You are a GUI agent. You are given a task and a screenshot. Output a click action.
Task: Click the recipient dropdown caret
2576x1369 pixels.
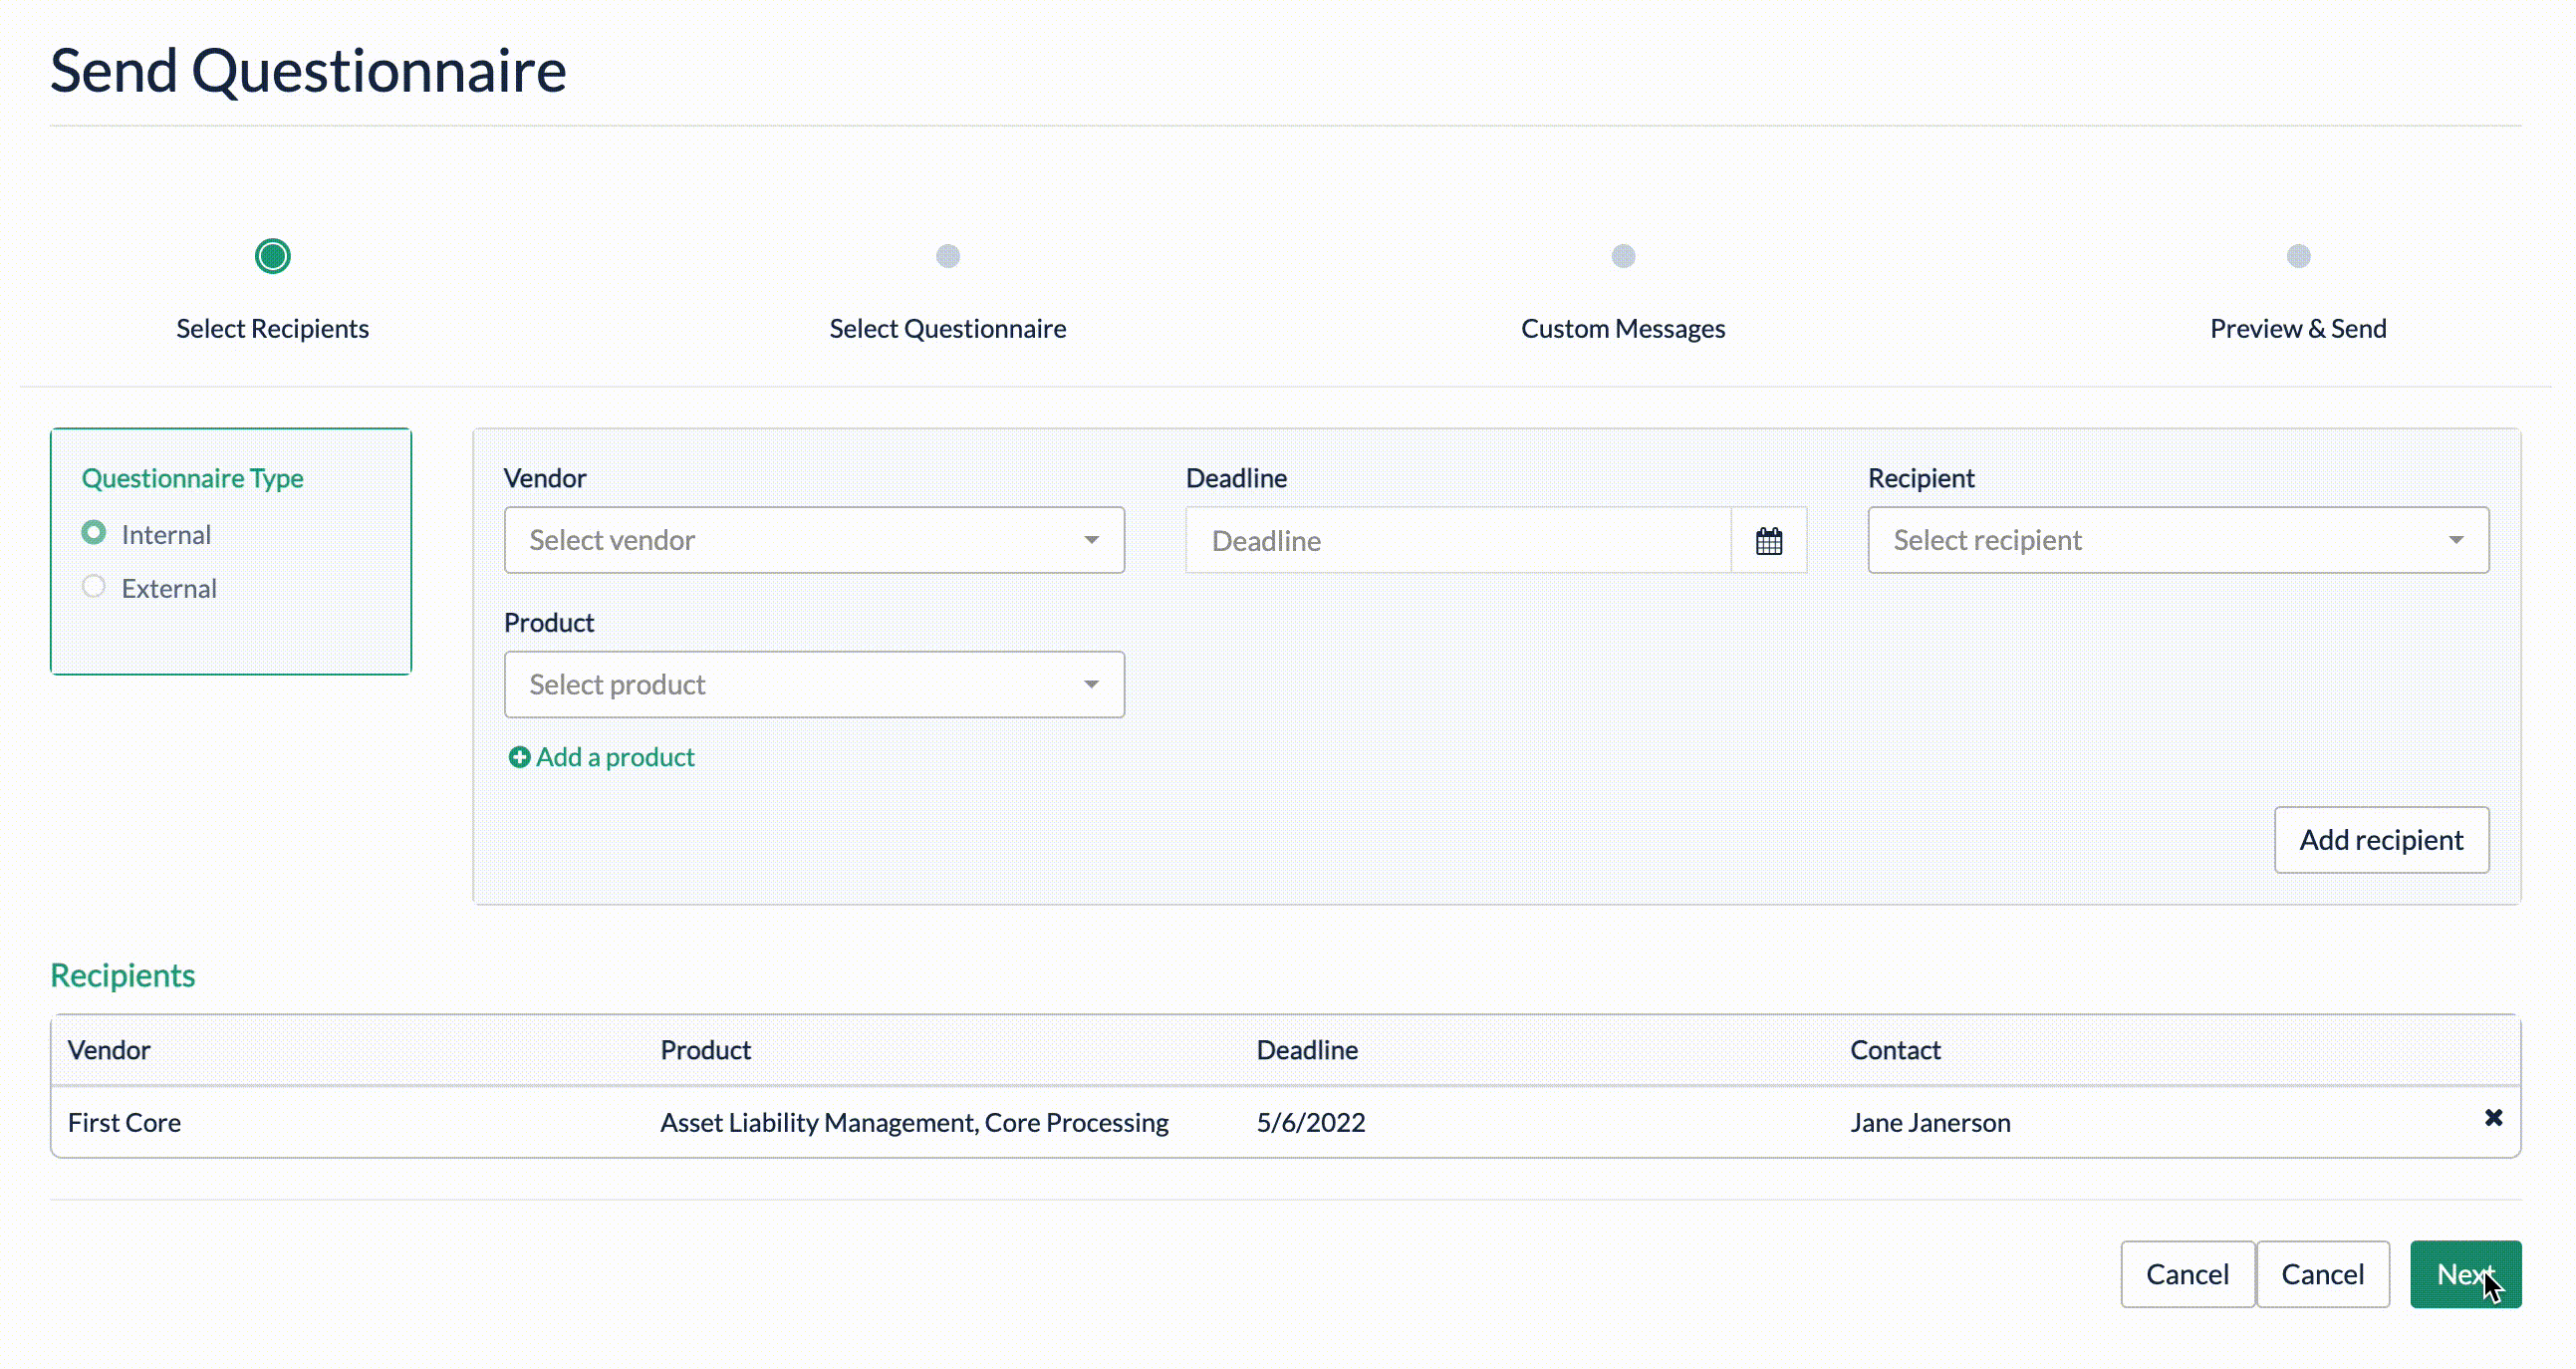2458,540
